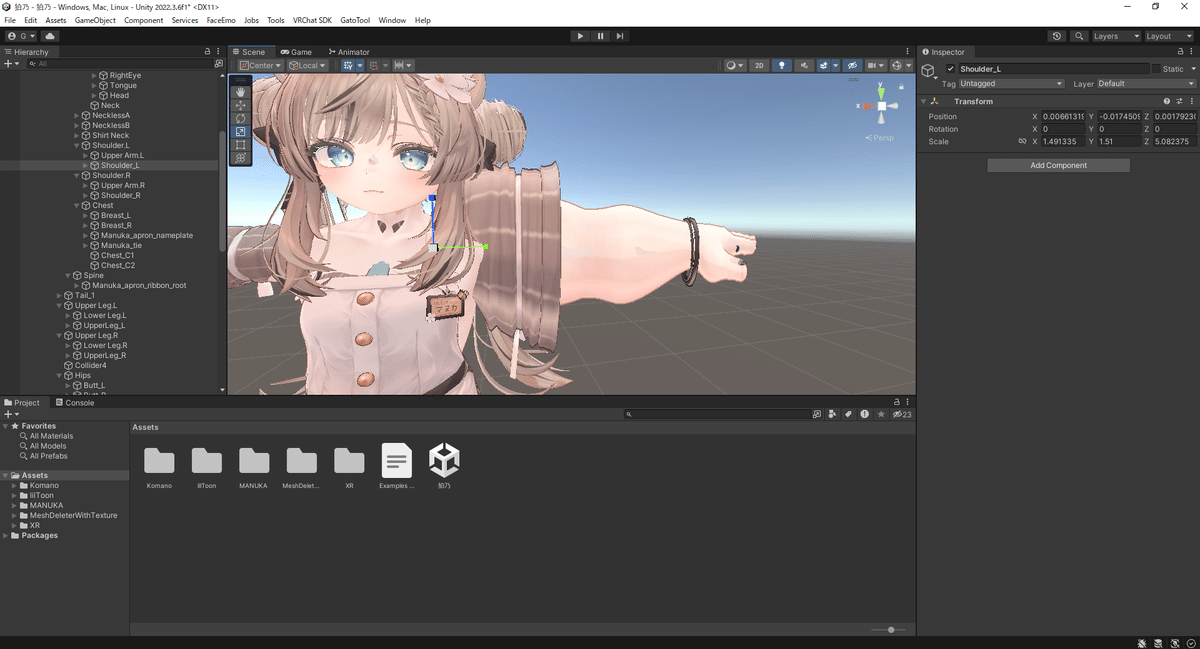Image resolution: width=1200 pixels, height=649 pixels.
Task: Select the Rotate tool in Scene
Action: (240, 118)
